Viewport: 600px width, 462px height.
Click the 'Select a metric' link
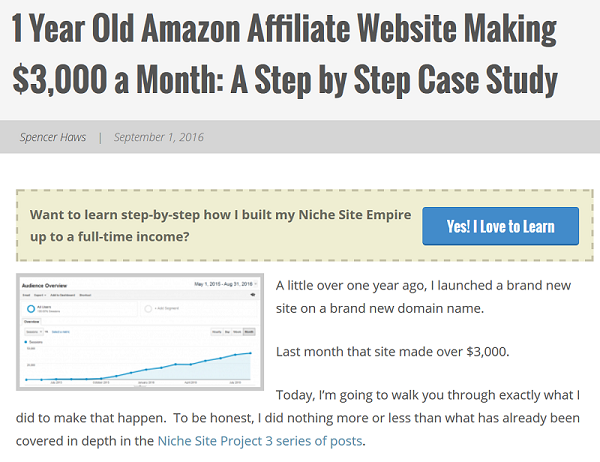(60, 330)
